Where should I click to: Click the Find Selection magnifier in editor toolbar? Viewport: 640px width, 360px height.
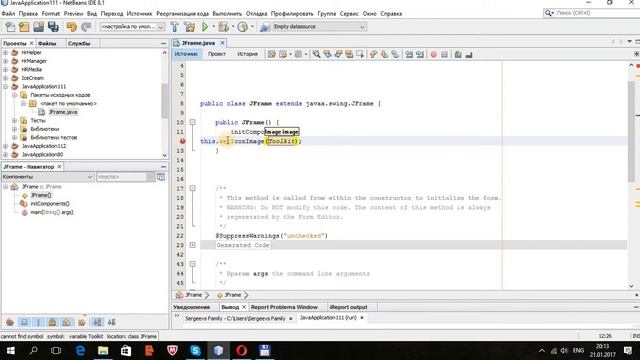tap(316, 54)
